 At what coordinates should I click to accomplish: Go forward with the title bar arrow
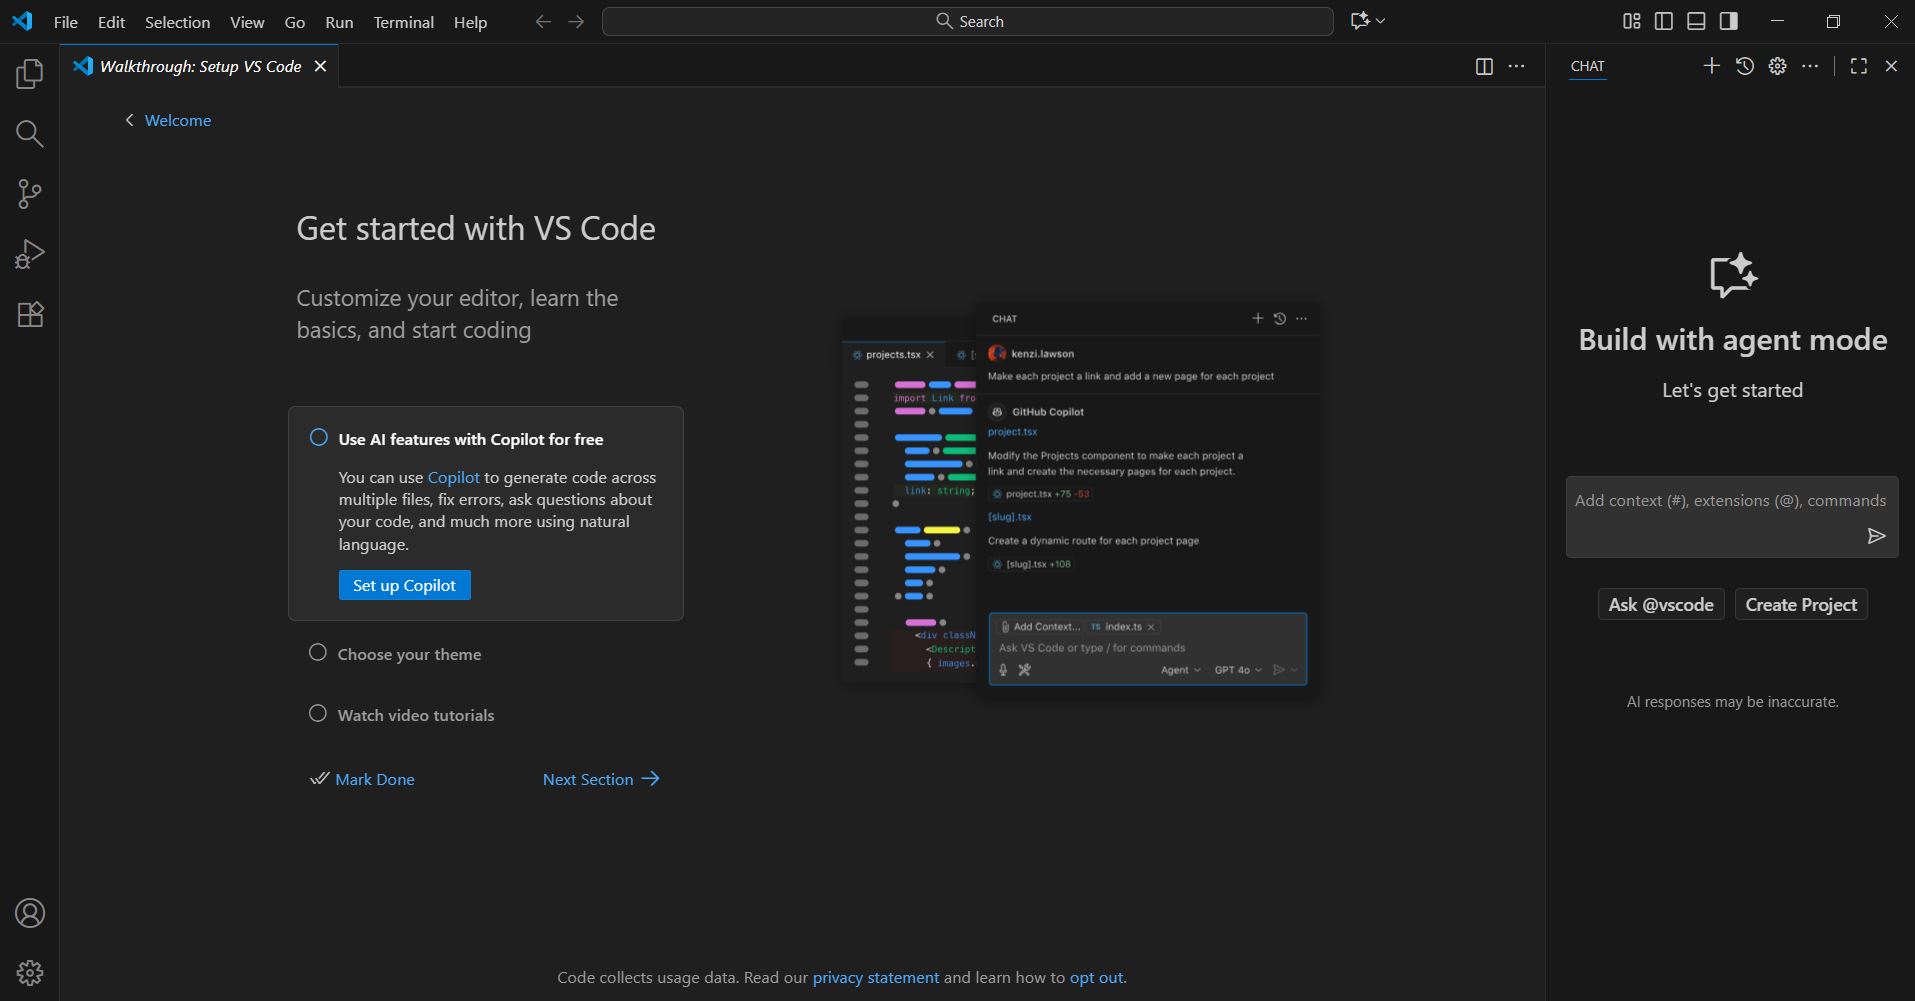(576, 21)
